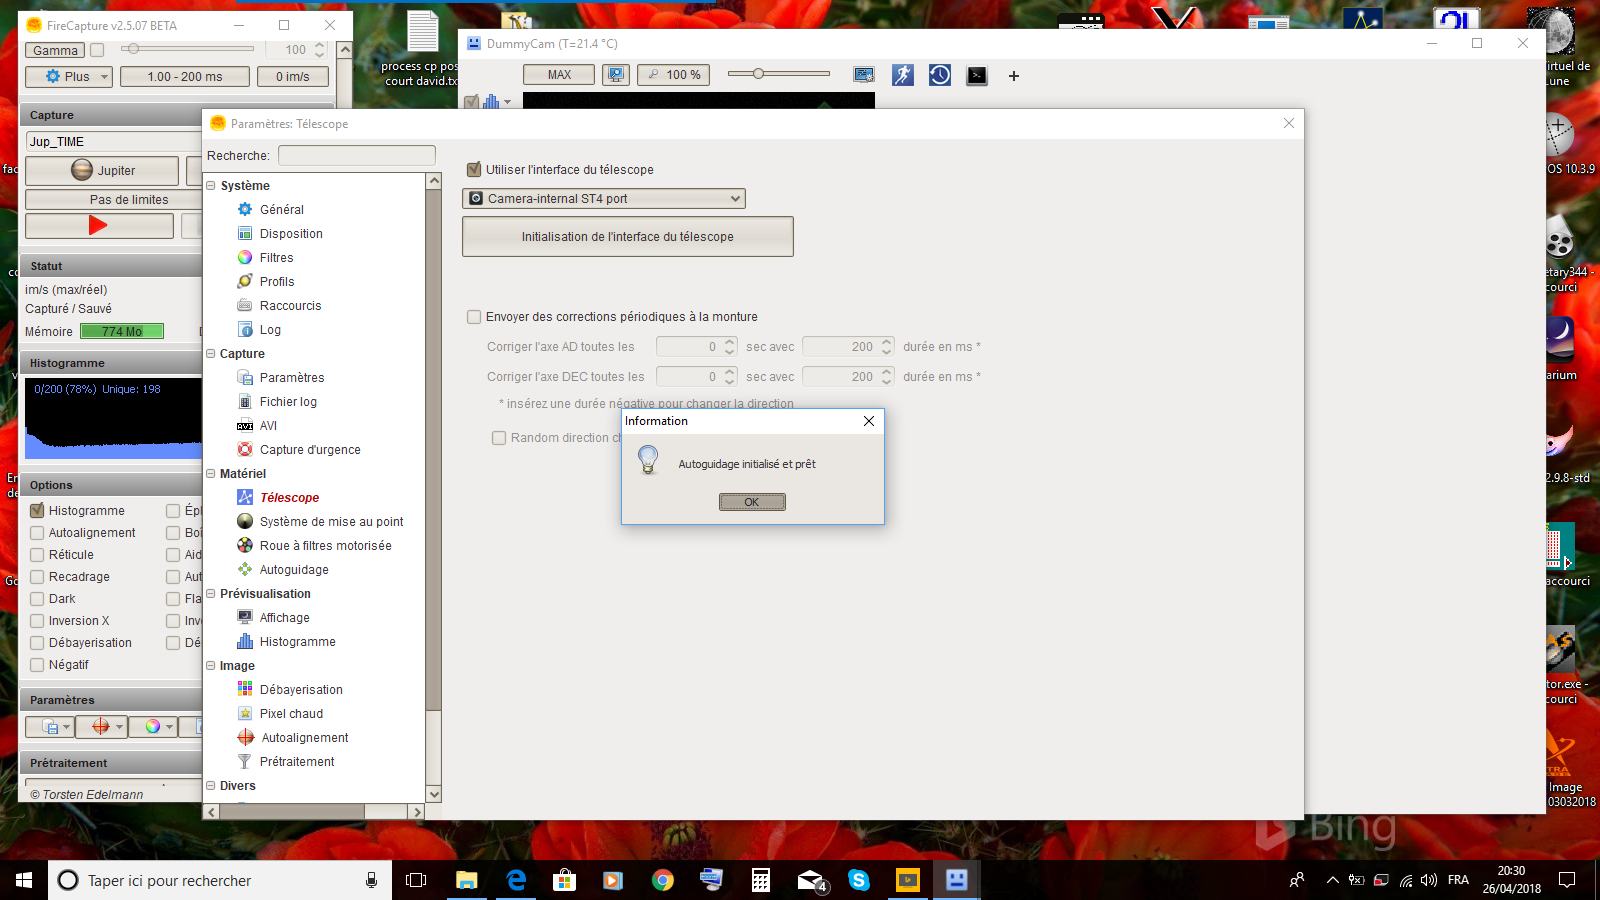The width and height of the screenshot is (1600, 900).
Task: Open the display settings icon with gear in DummyCam
Action: (x=864, y=75)
